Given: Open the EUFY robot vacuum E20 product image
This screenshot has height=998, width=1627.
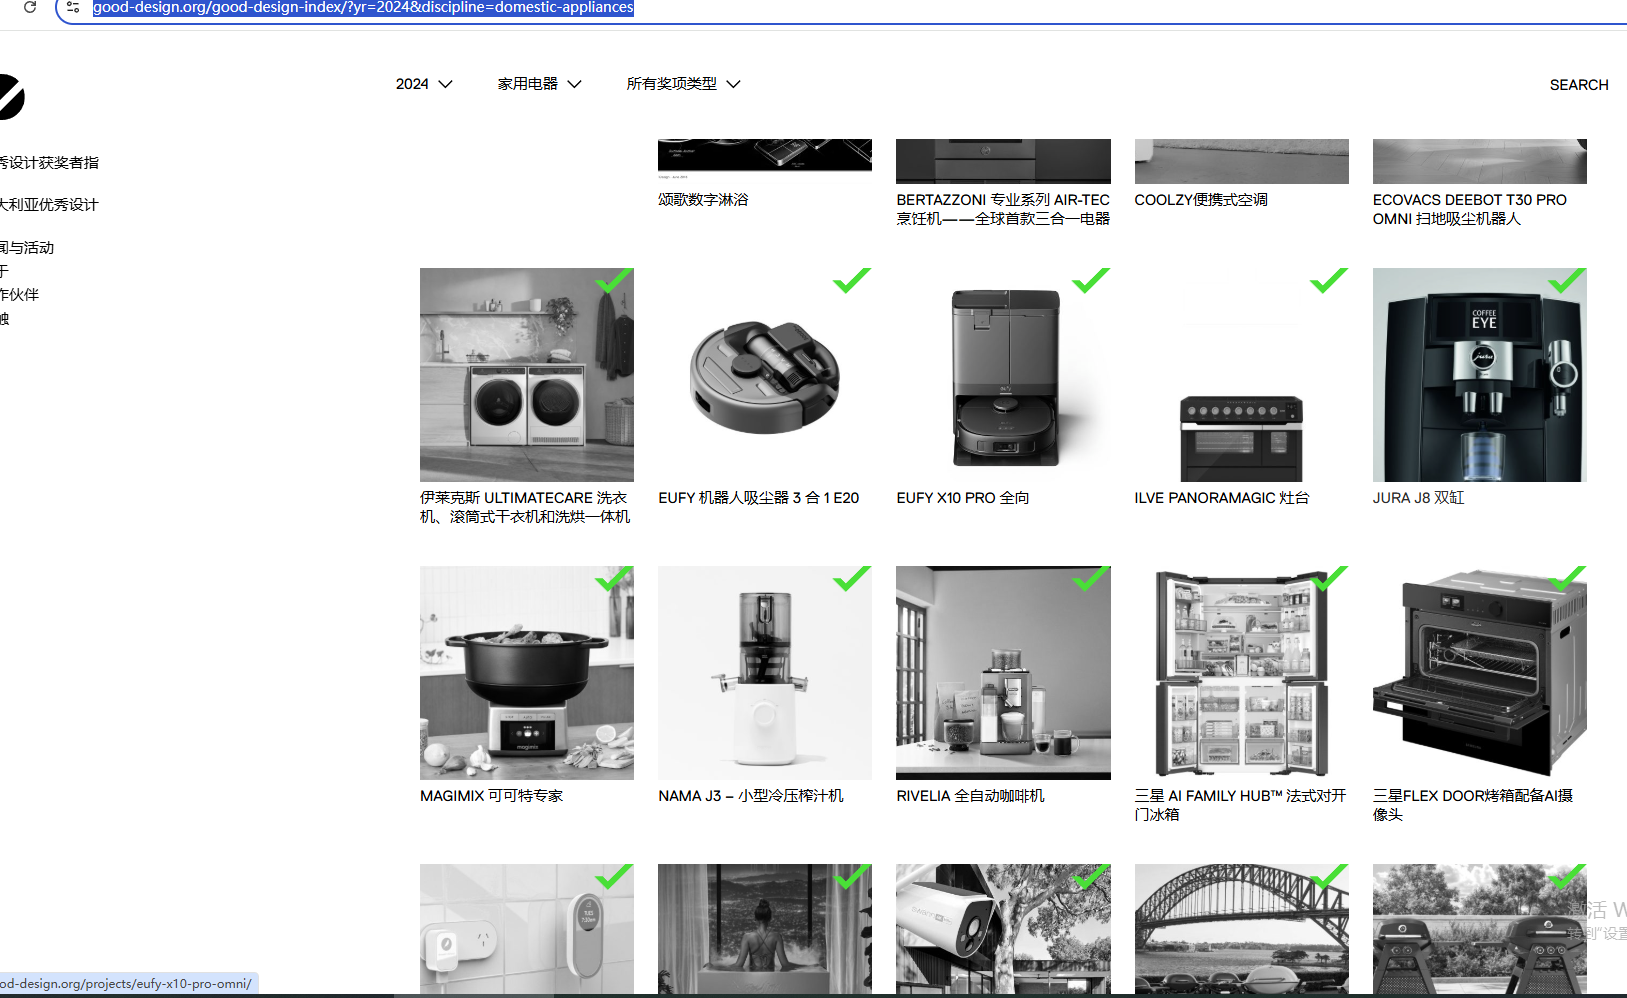Looking at the screenshot, I should (765, 375).
